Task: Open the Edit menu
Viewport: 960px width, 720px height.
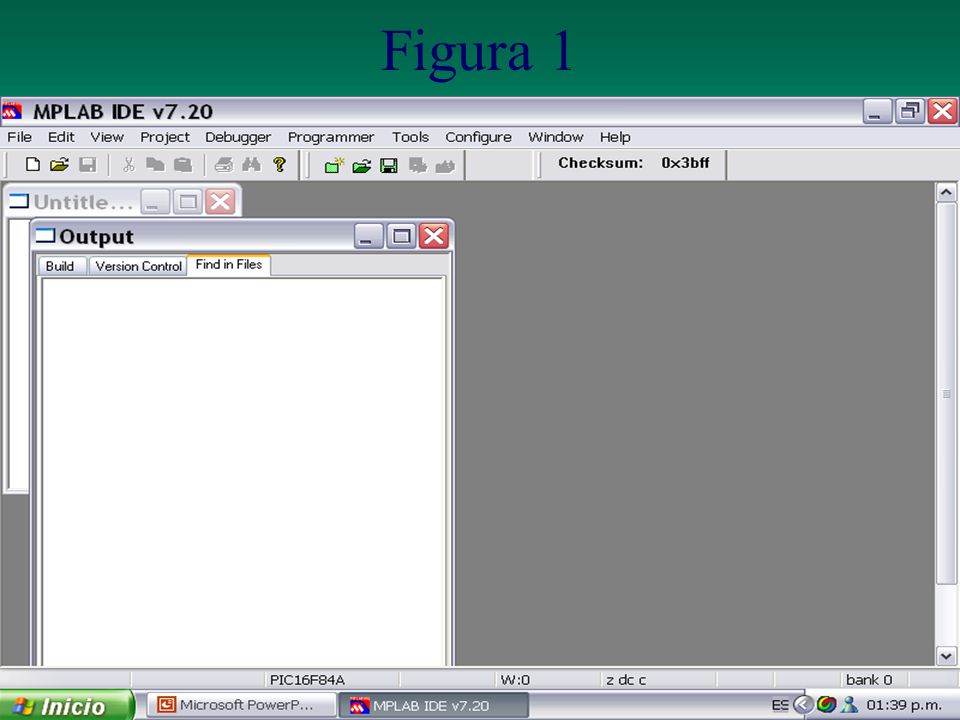Action: pos(61,137)
